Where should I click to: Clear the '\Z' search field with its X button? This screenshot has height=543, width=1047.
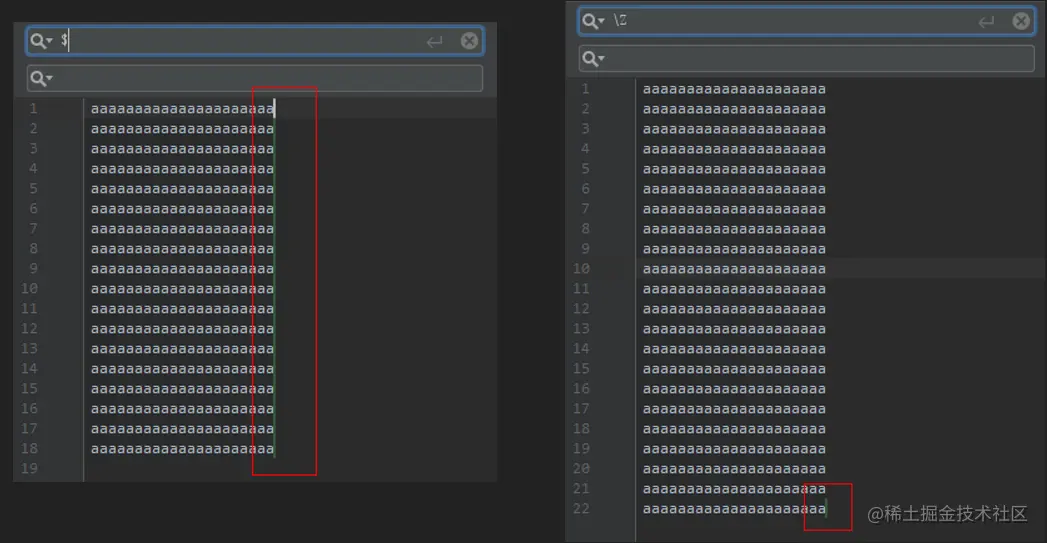click(1021, 21)
